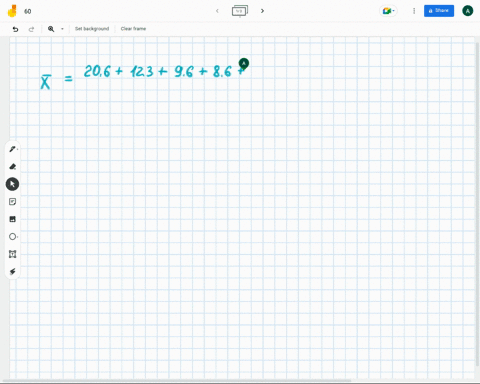Image resolution: width=480 pixels, height=384 pixels.
Task: Click the horizontal scrollbar at the bottom
Action: (x=177, y=380)
